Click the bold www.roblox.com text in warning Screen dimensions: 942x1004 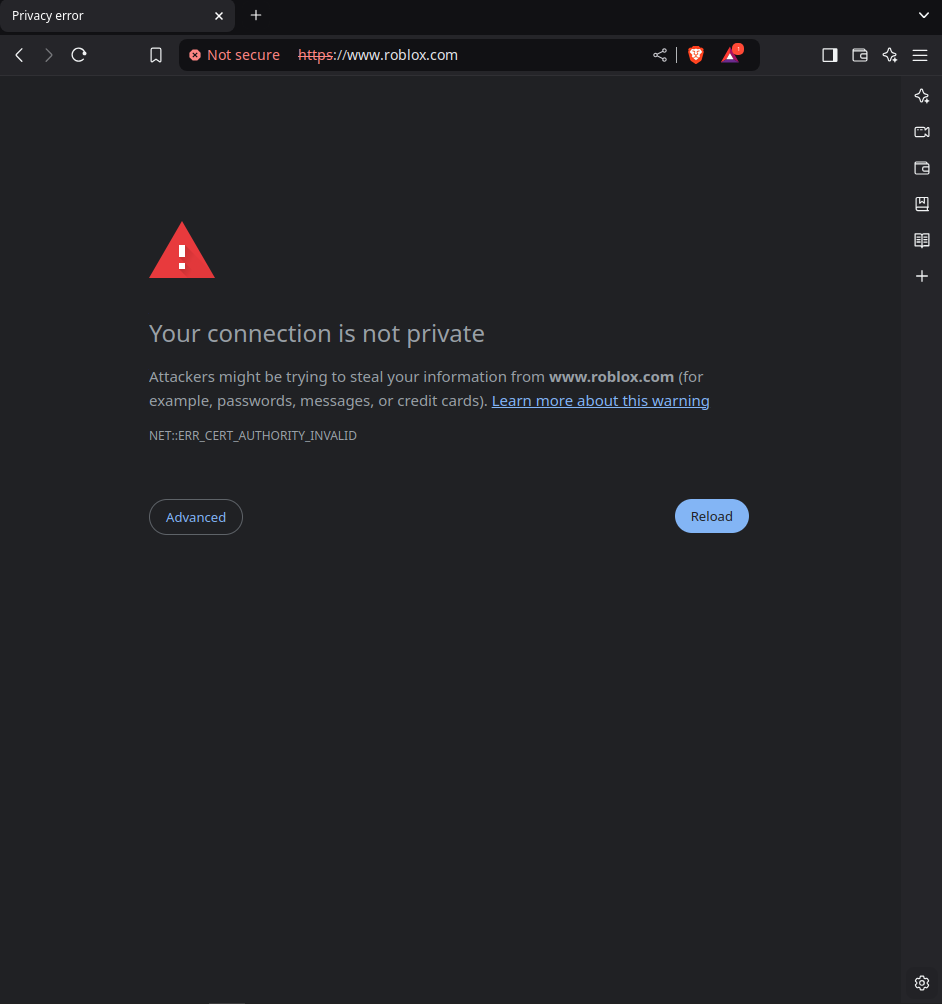click(x=611, y=376)
